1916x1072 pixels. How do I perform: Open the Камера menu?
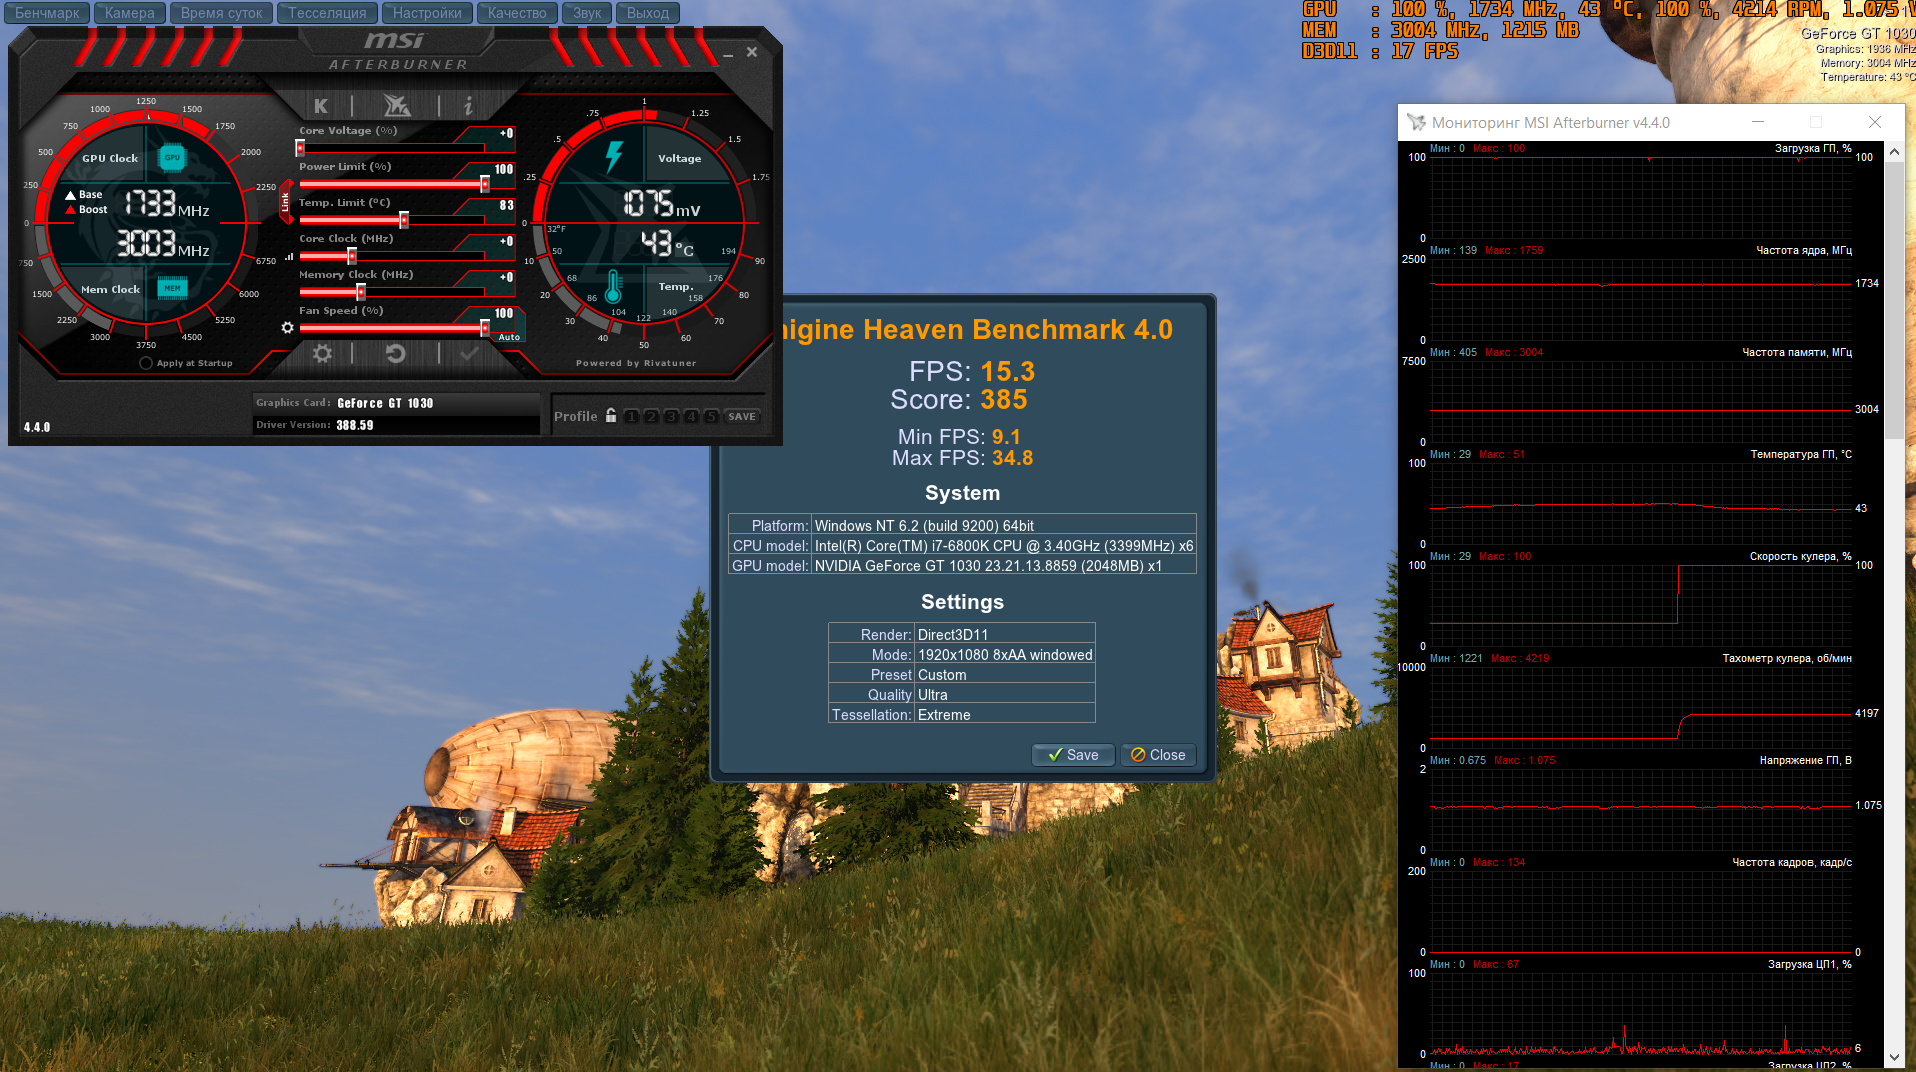coord(130,13)
